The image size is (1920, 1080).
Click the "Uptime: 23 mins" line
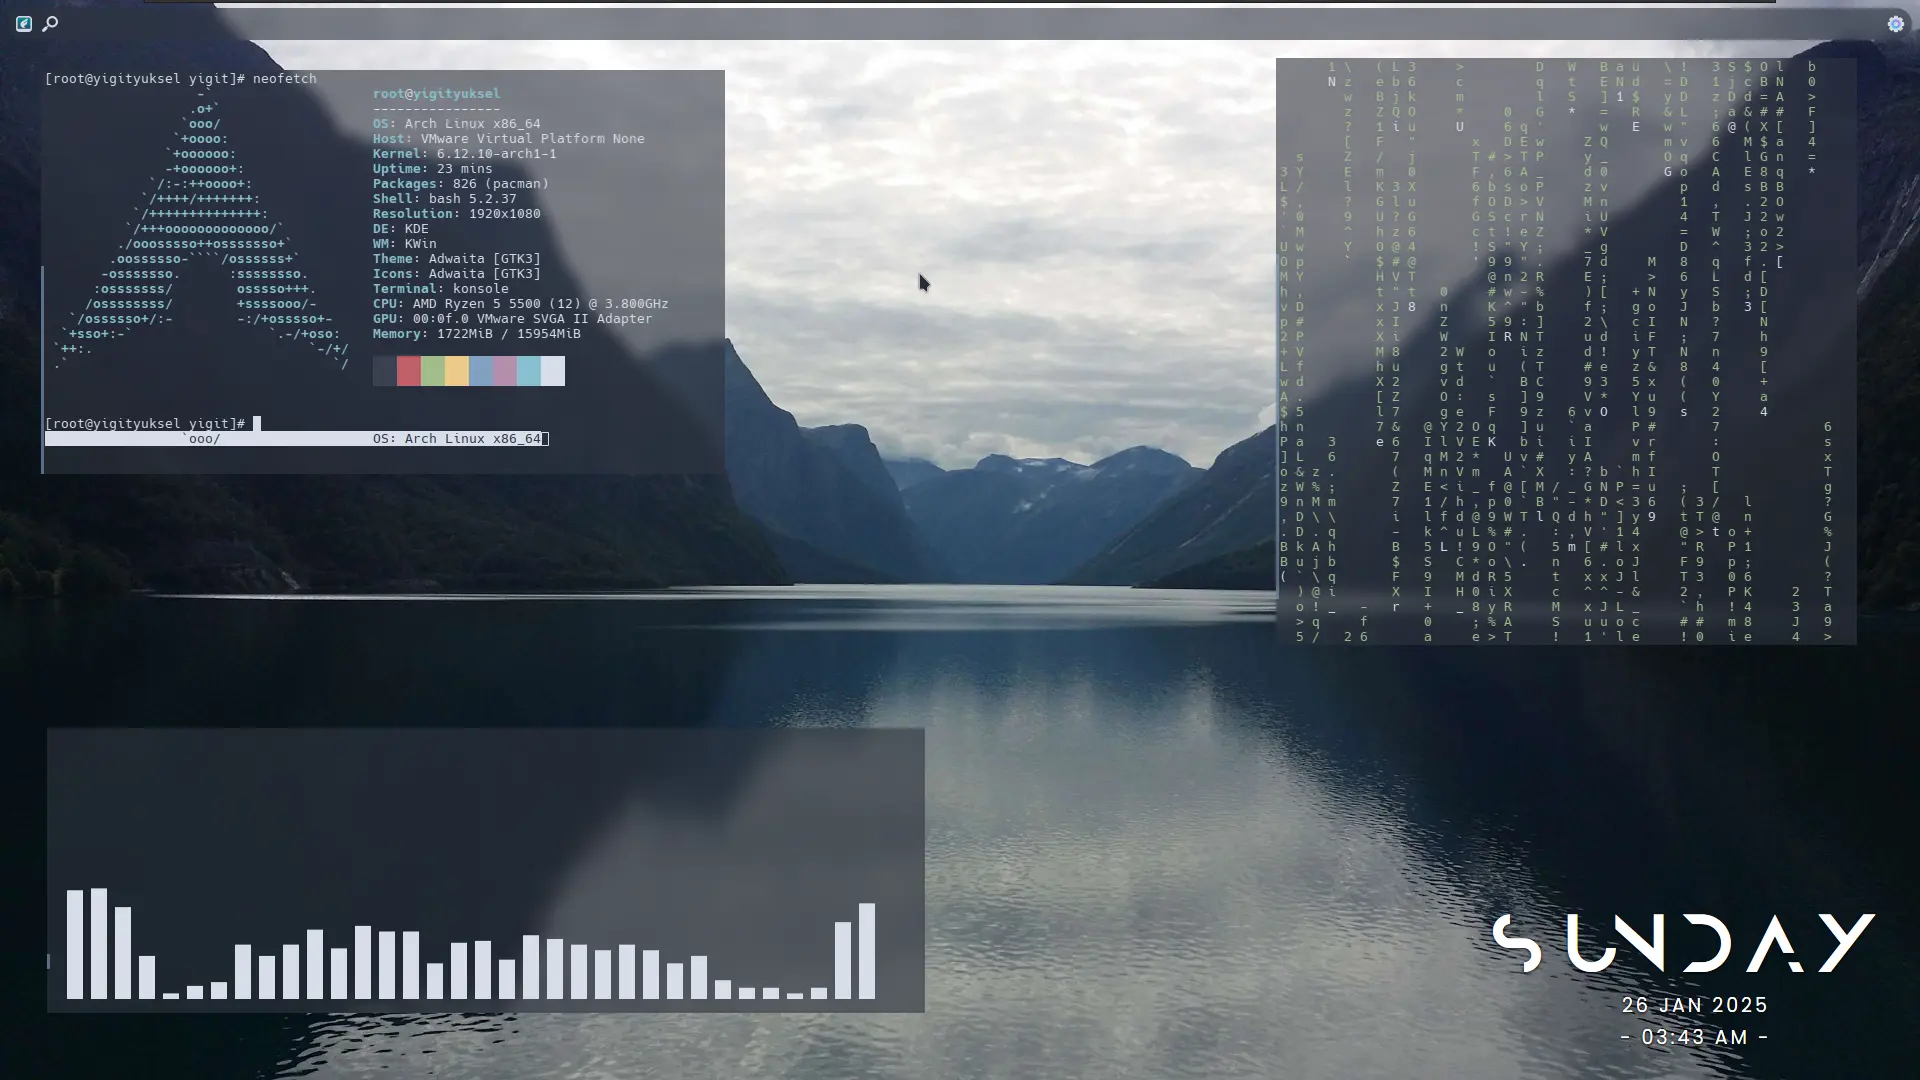[433, 169]
